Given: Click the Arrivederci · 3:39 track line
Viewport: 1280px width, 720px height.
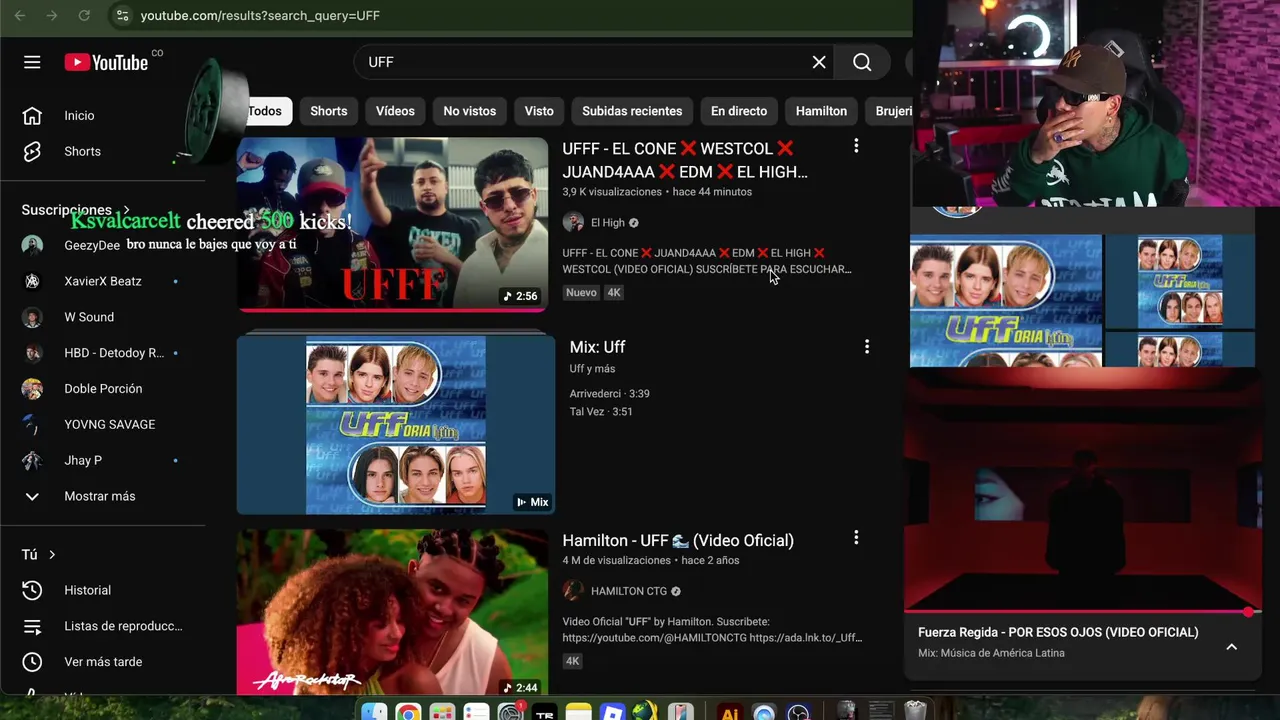Looking at the screenshot, I should coord(609,394).
